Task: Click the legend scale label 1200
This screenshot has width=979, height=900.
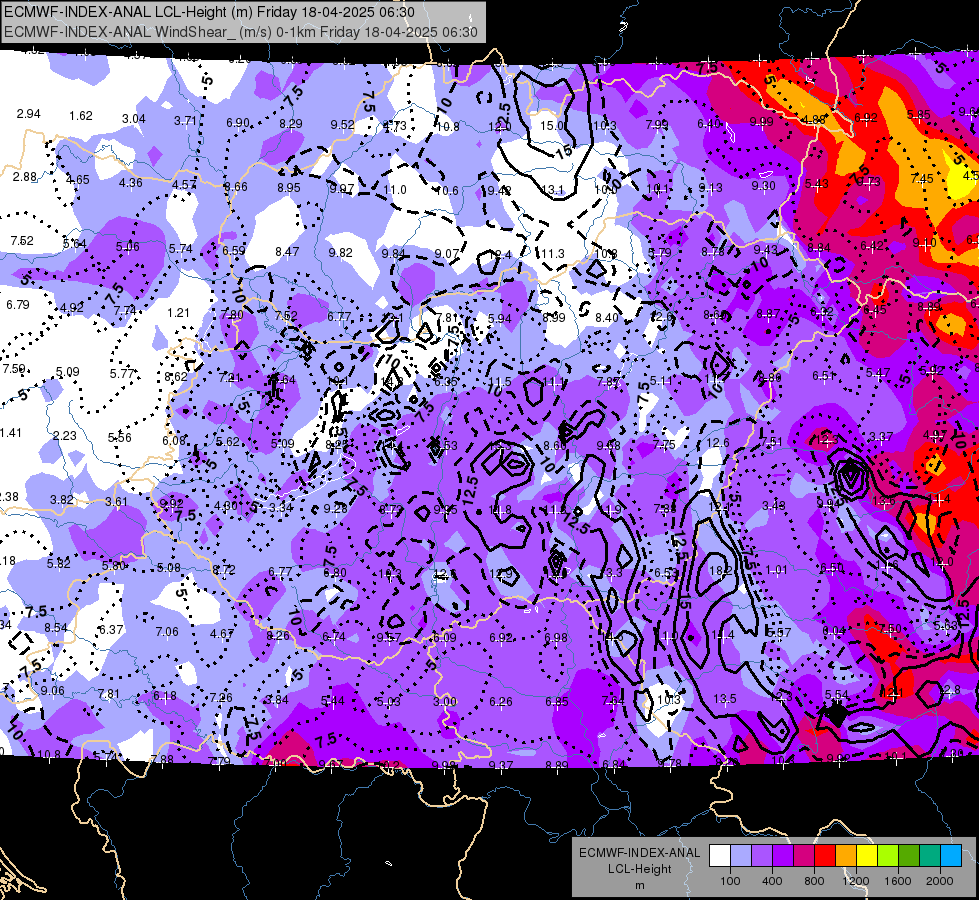Action: coord(855,881)
